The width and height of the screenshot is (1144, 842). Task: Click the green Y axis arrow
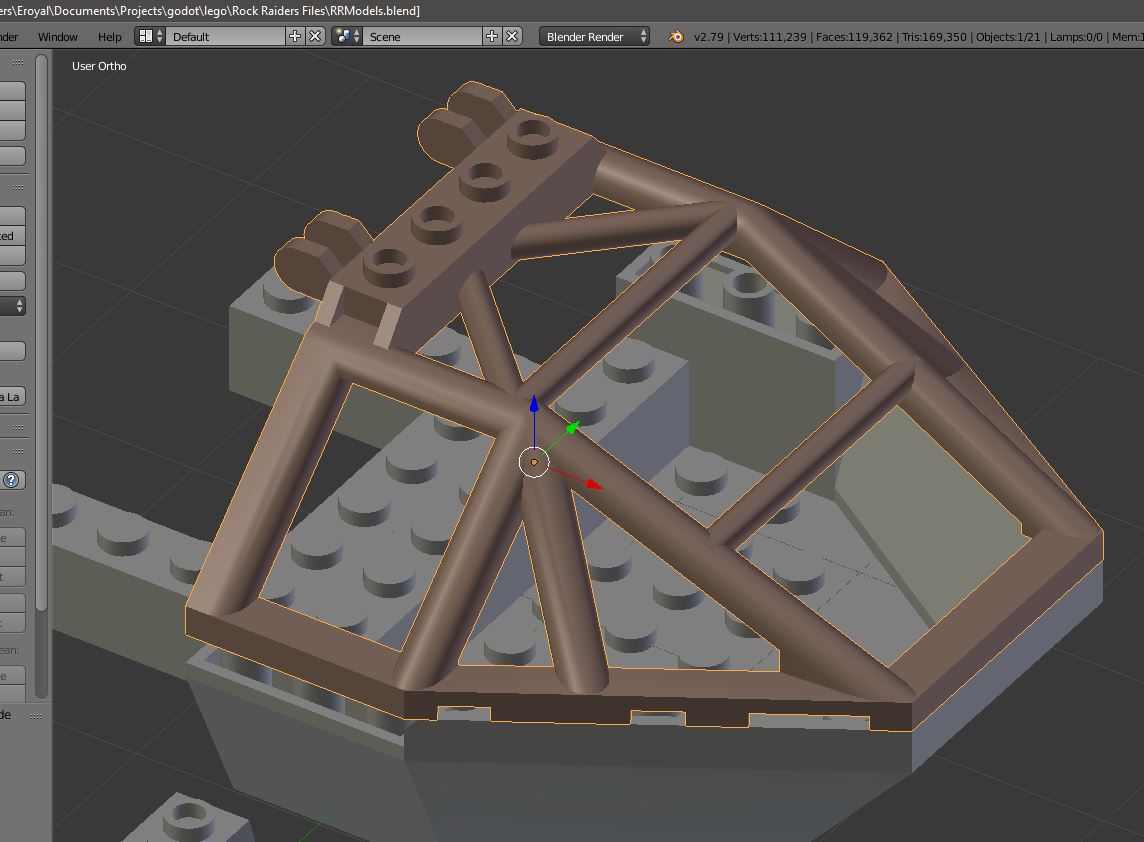(573, 428)
